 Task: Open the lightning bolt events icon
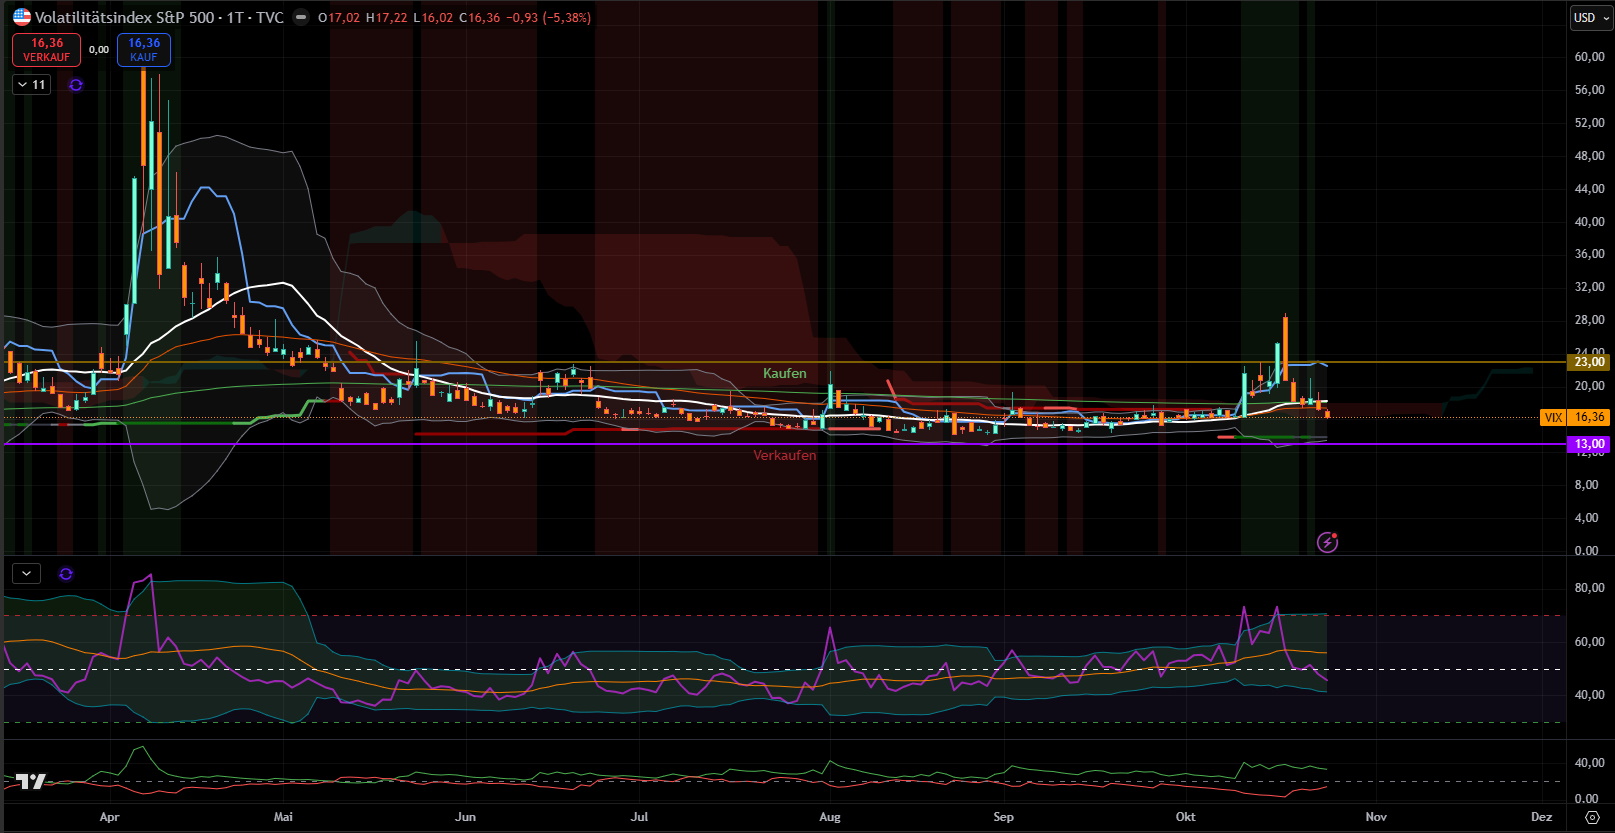pyautogui.click(x=1327, y=542)
